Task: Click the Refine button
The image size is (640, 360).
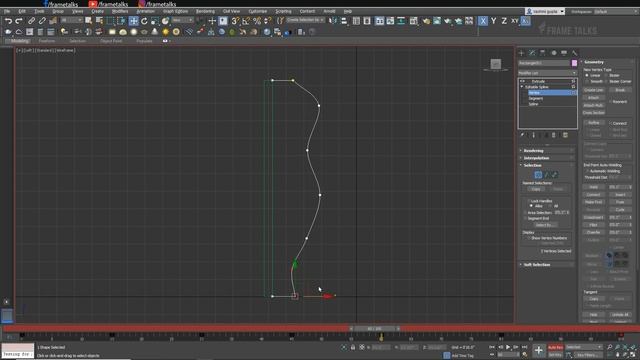Action: pyautogui.click(x=594, y=123)
